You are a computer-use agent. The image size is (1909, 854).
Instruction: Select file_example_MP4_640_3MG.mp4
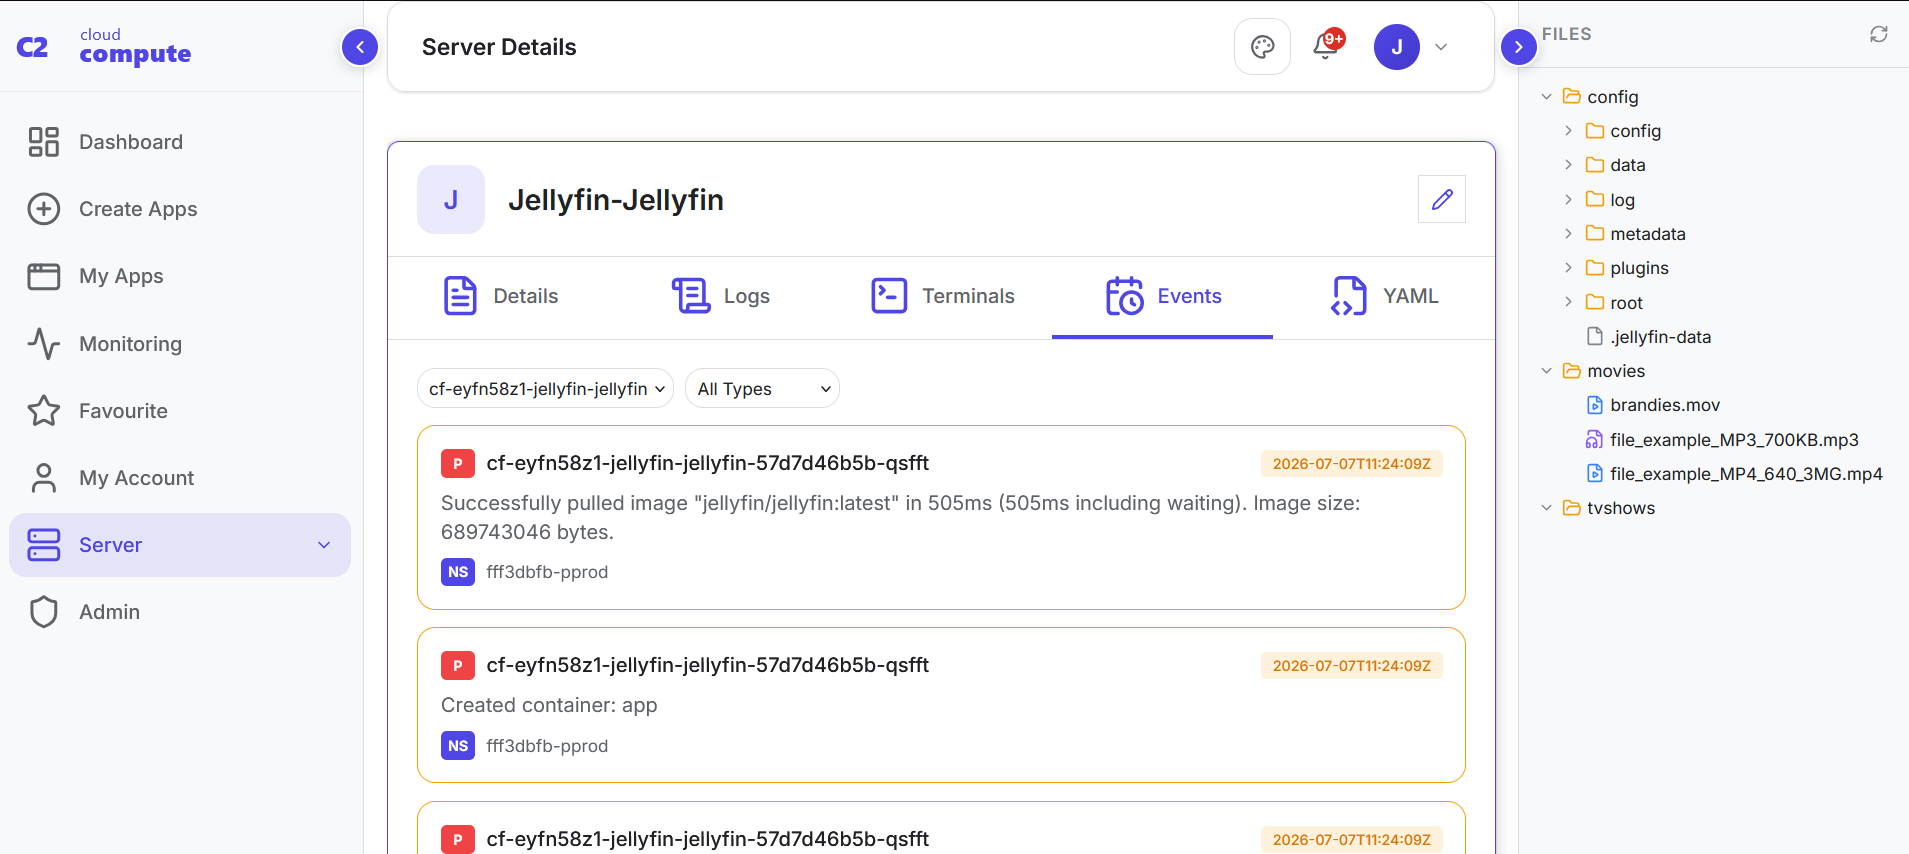point(1746,474)
